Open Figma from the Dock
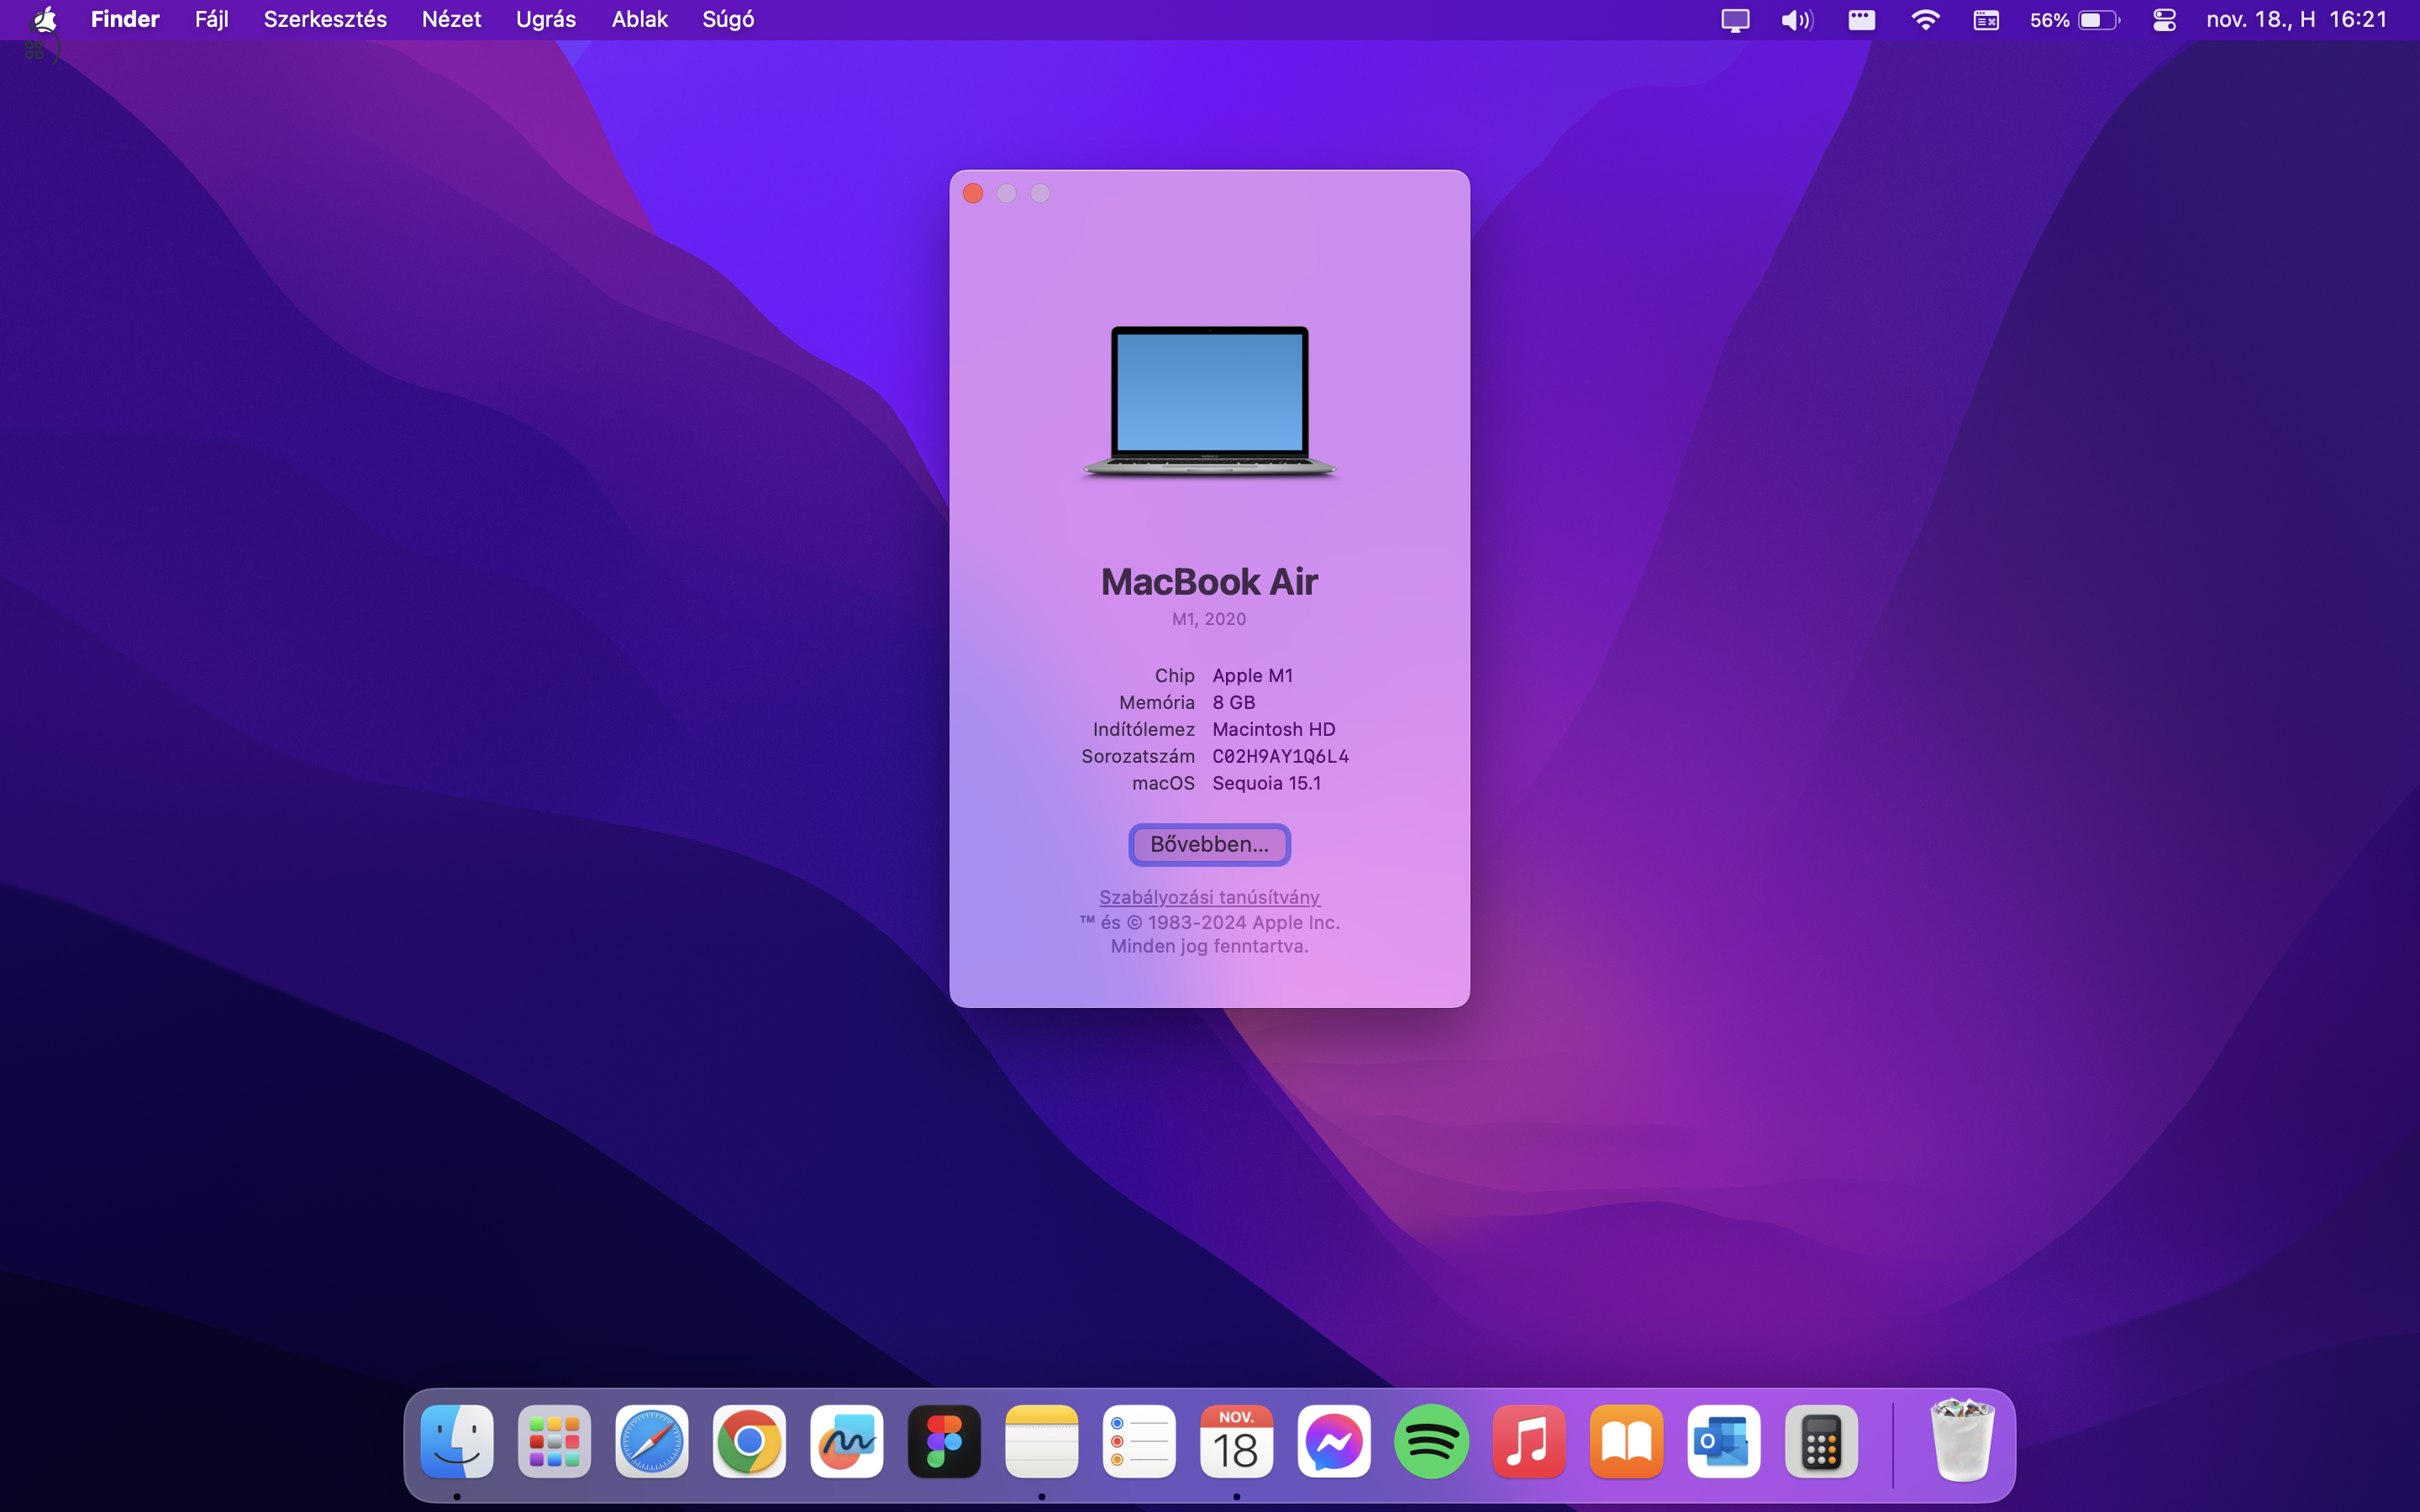Viewport: 2420px width, 1512px height. coord(944,1441)
